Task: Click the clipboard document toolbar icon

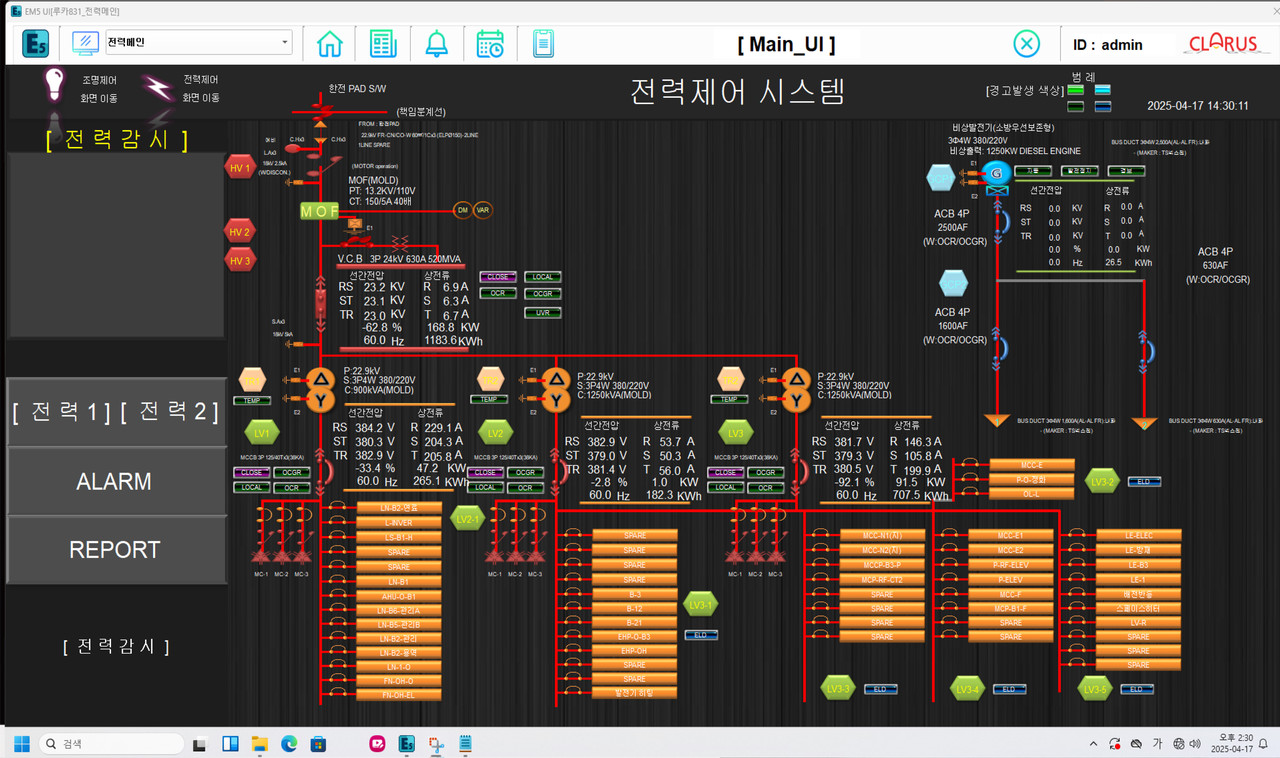Action: 542,44
